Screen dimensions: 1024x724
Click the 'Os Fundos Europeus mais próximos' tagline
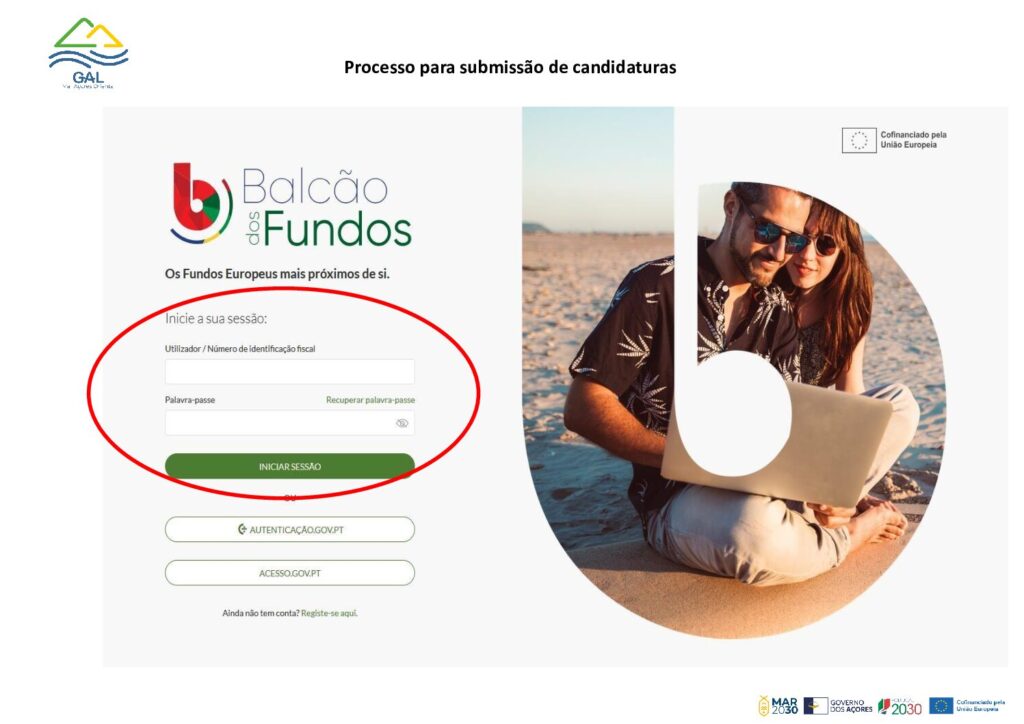pyautogui.click(x=277, y=274)
